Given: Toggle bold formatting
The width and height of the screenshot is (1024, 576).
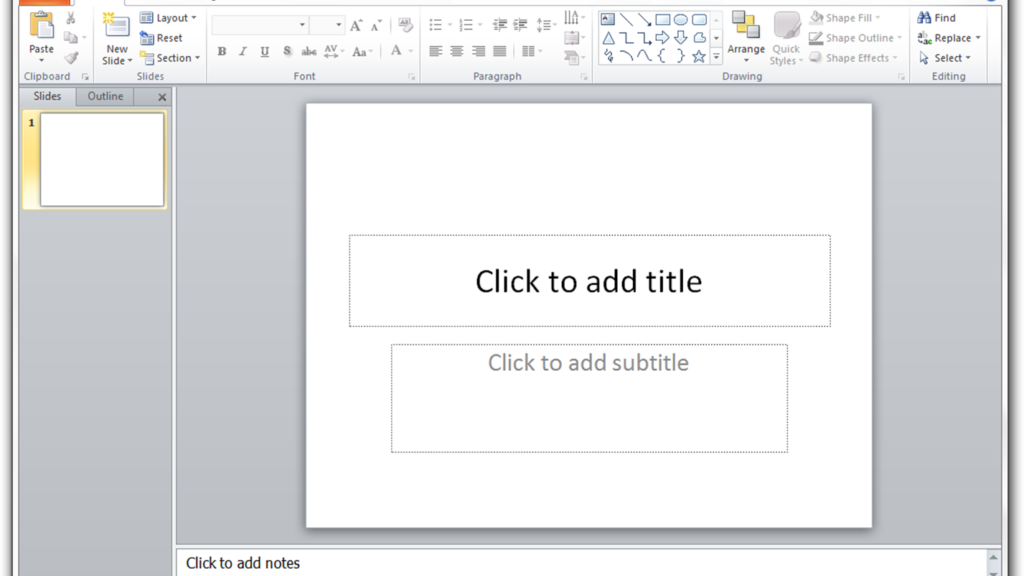Looking at the screenshot, I should 221,51.
